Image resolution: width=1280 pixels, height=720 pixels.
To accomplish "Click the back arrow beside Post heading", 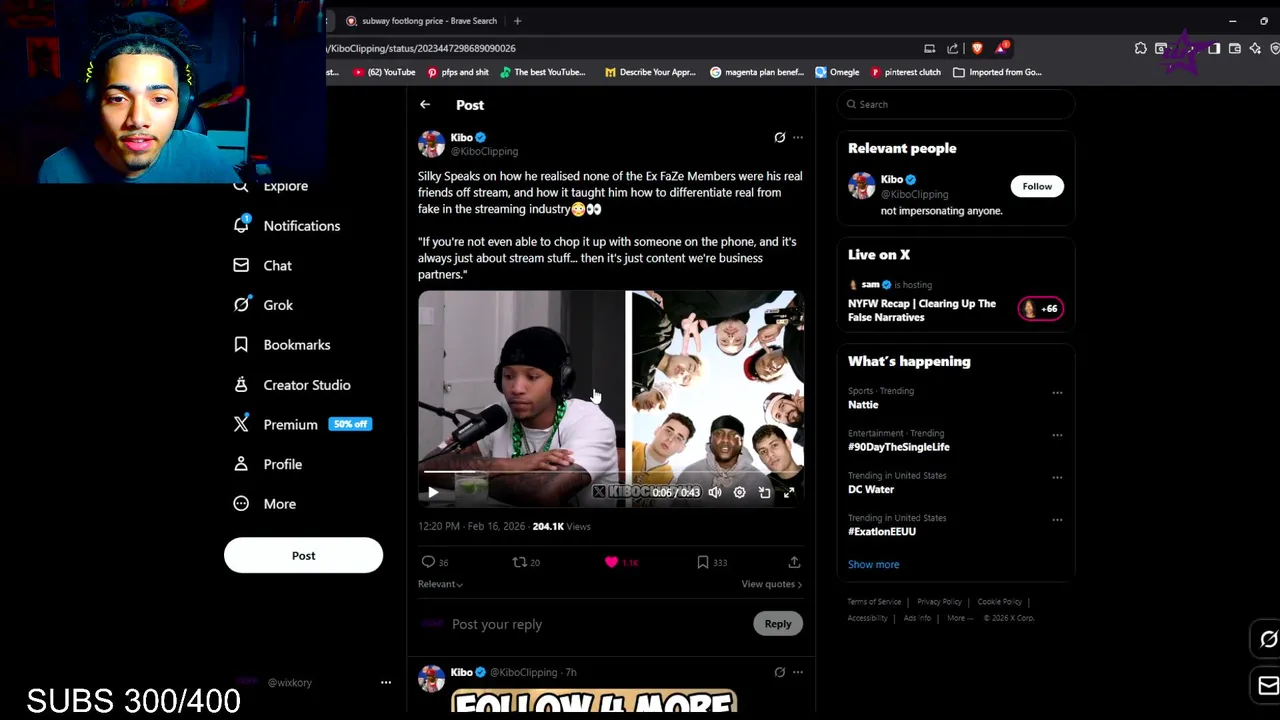I will click(x=425, y=105).
